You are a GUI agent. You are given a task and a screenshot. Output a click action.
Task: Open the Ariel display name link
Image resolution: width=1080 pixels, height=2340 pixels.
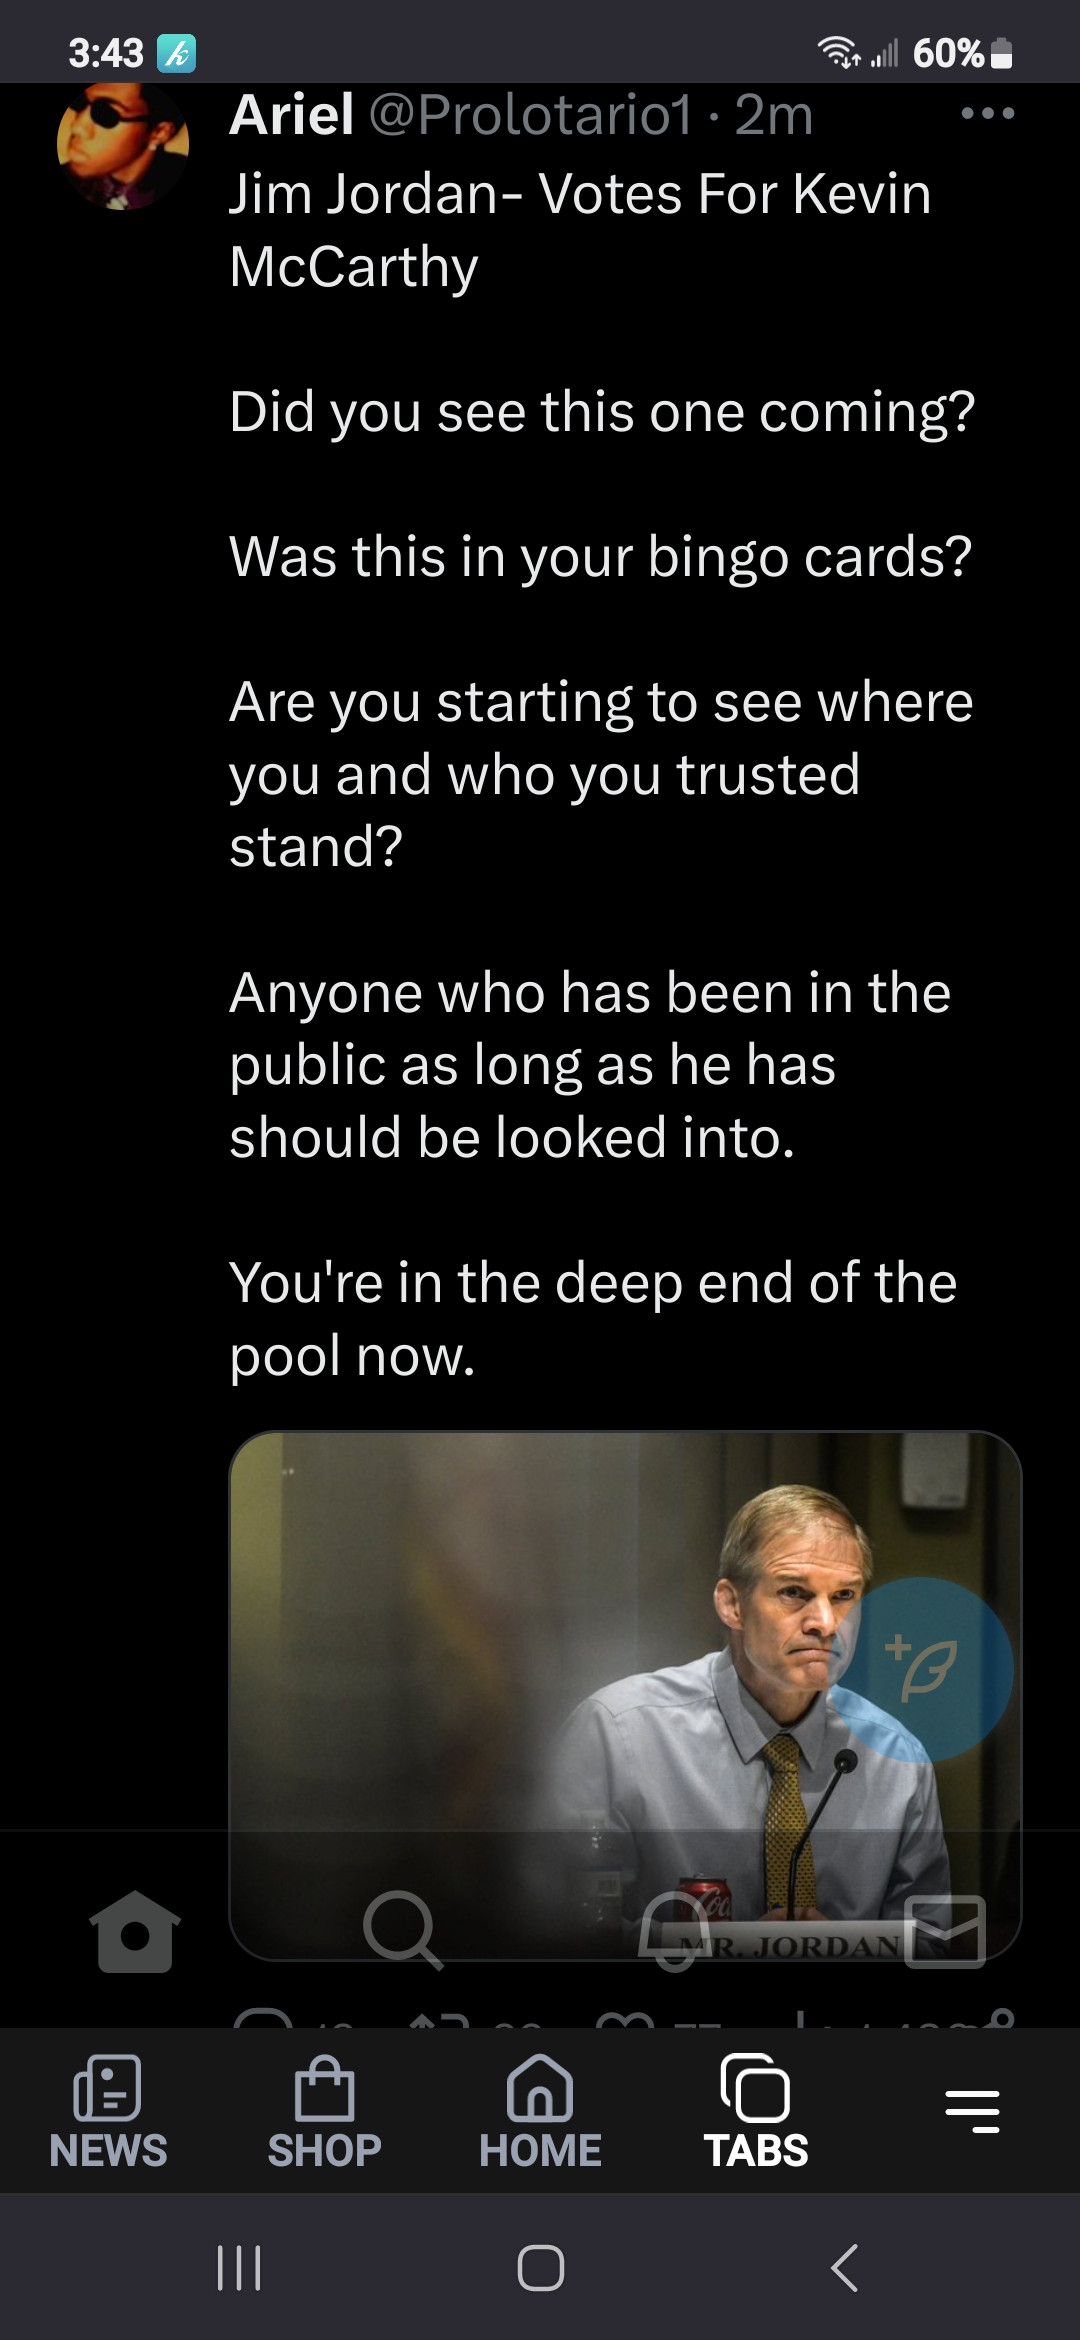click(292, 115)
